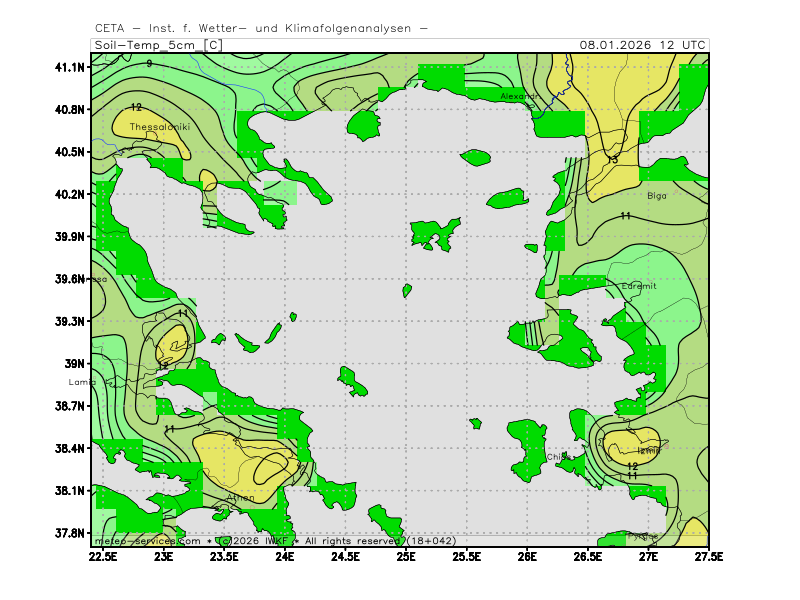Viewport: 800px width, 600px height.
Task: Click the 13 contour label
Action: (613, 160)
